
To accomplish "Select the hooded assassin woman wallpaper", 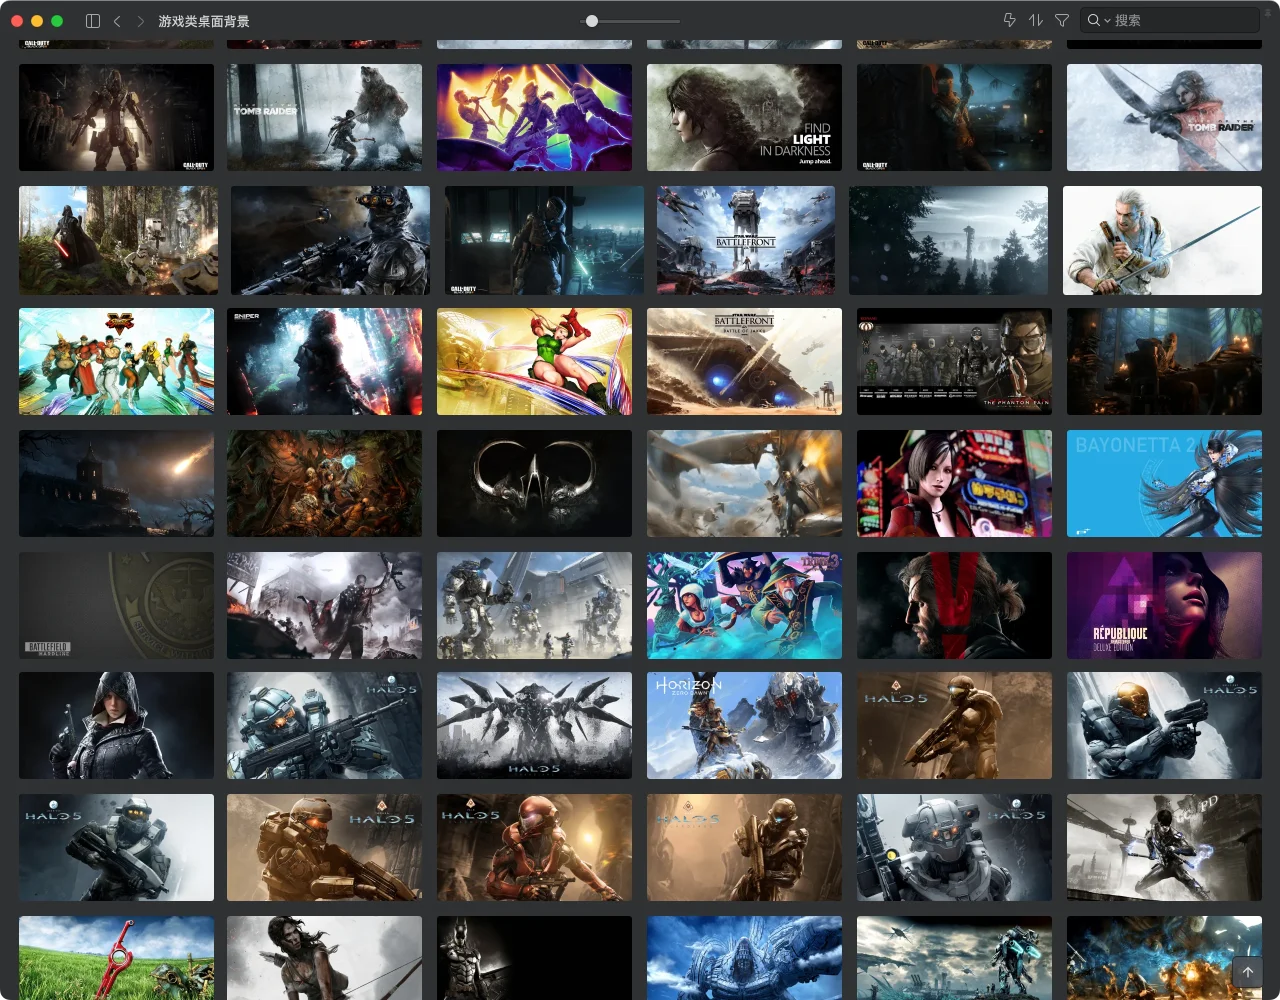I will pos(116,726).
